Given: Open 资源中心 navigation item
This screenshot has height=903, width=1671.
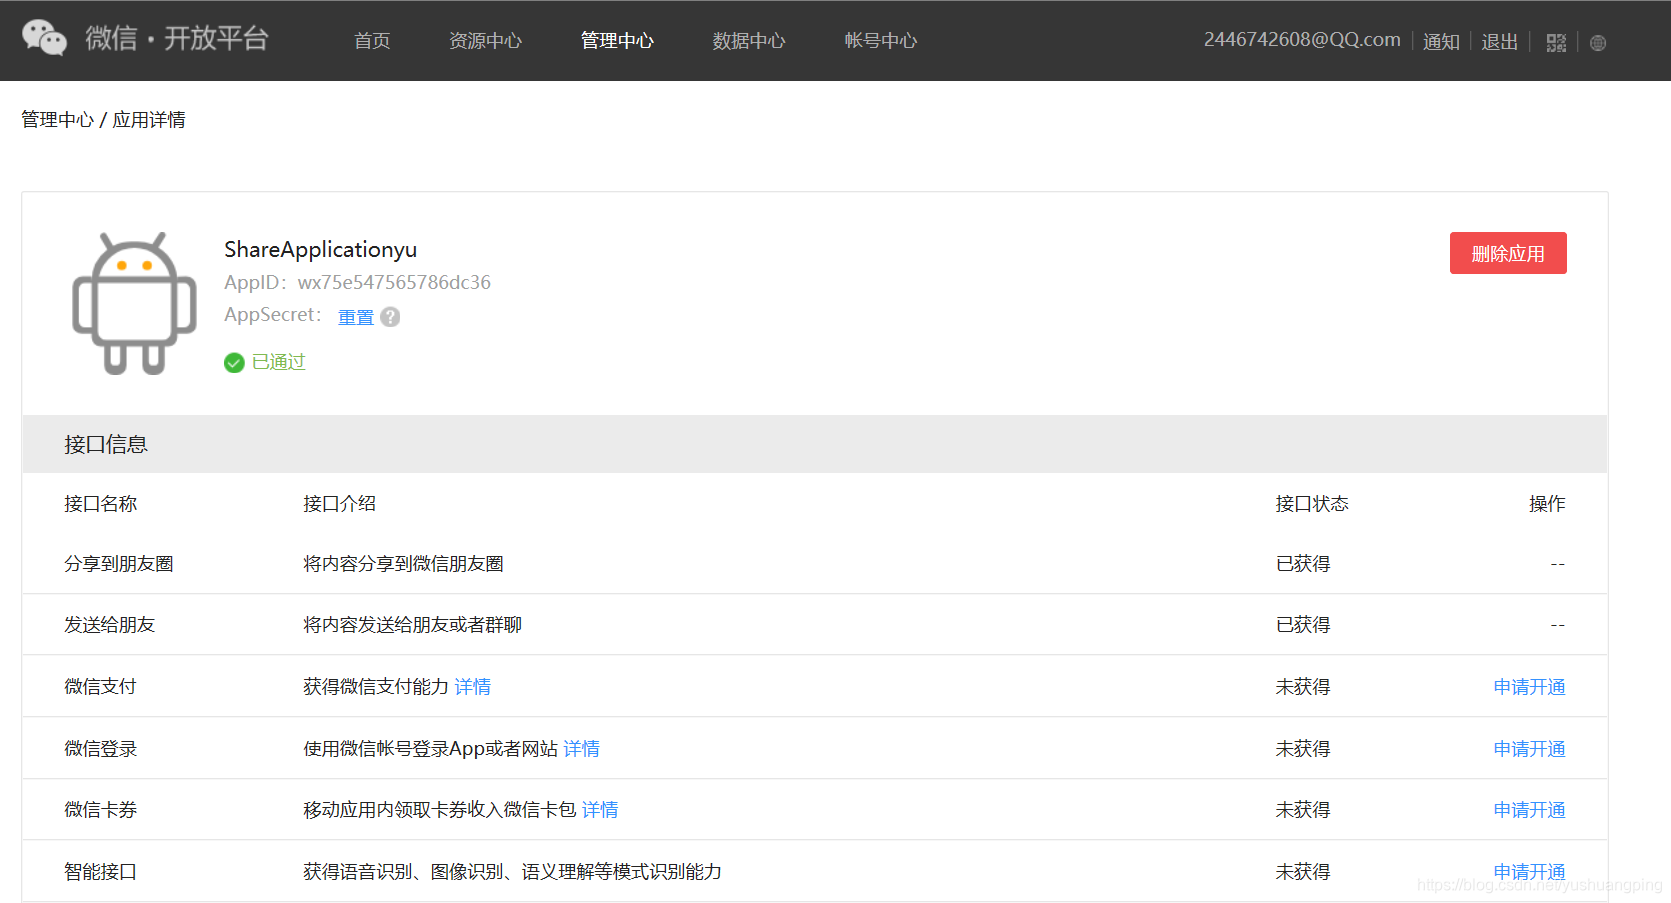Looking at the screenshot, I should point(485,41).
